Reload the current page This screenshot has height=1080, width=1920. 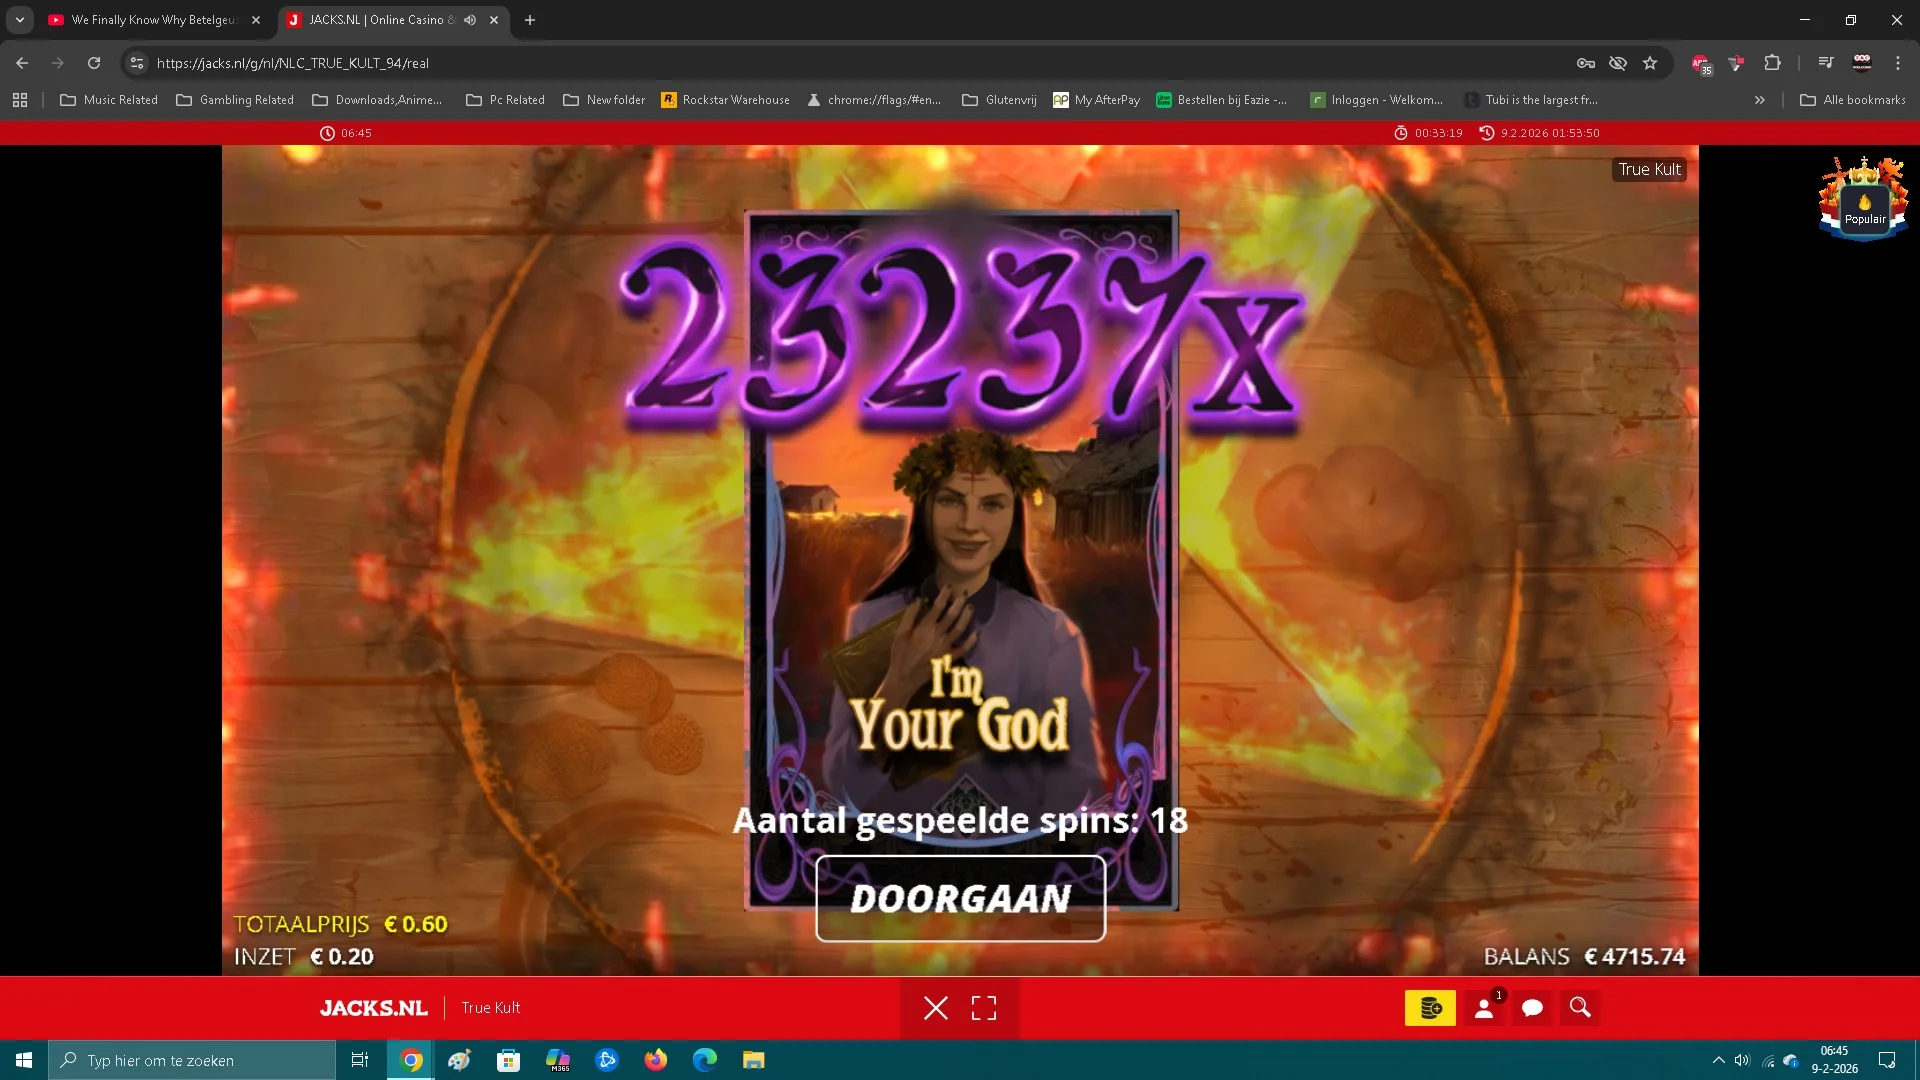click(94, 63)
